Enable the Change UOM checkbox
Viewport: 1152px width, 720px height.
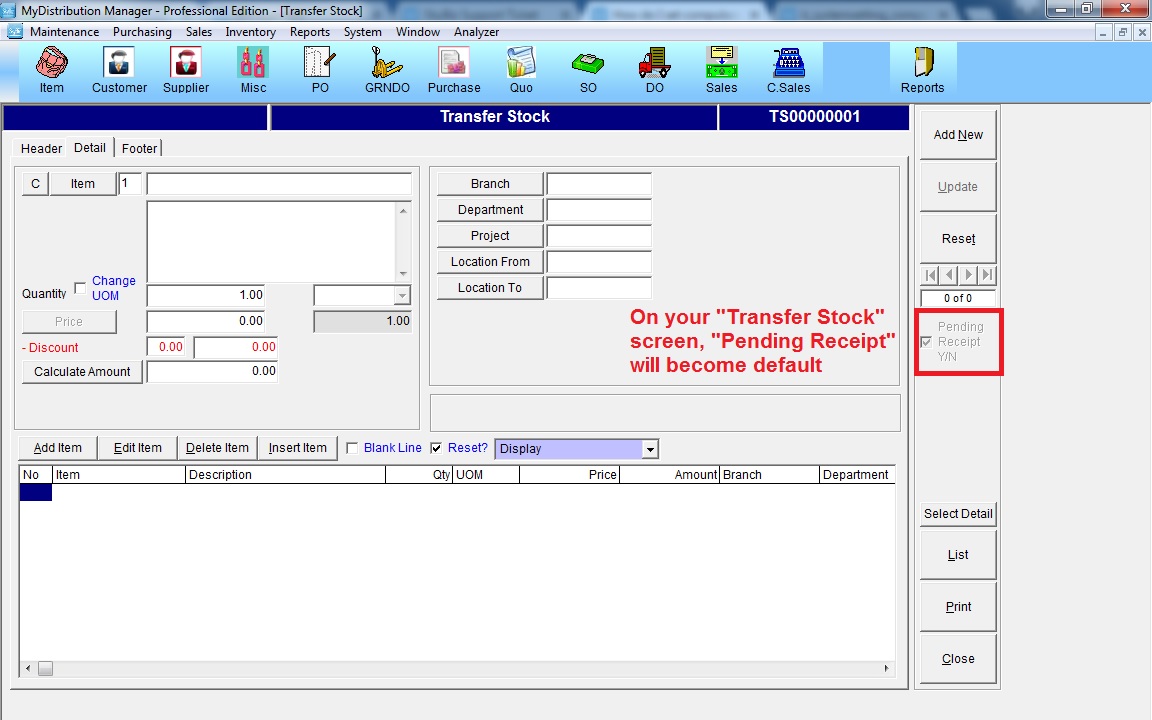click(80, 288)
